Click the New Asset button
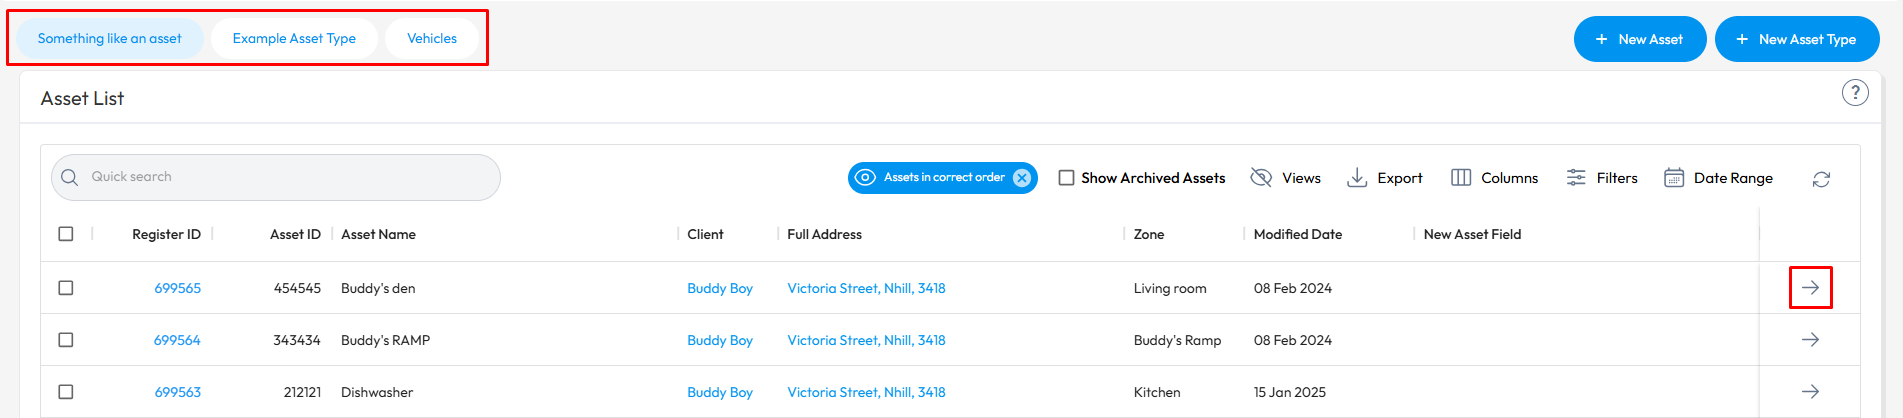This screenshot has height=418, width=1903. point(1640,39)
